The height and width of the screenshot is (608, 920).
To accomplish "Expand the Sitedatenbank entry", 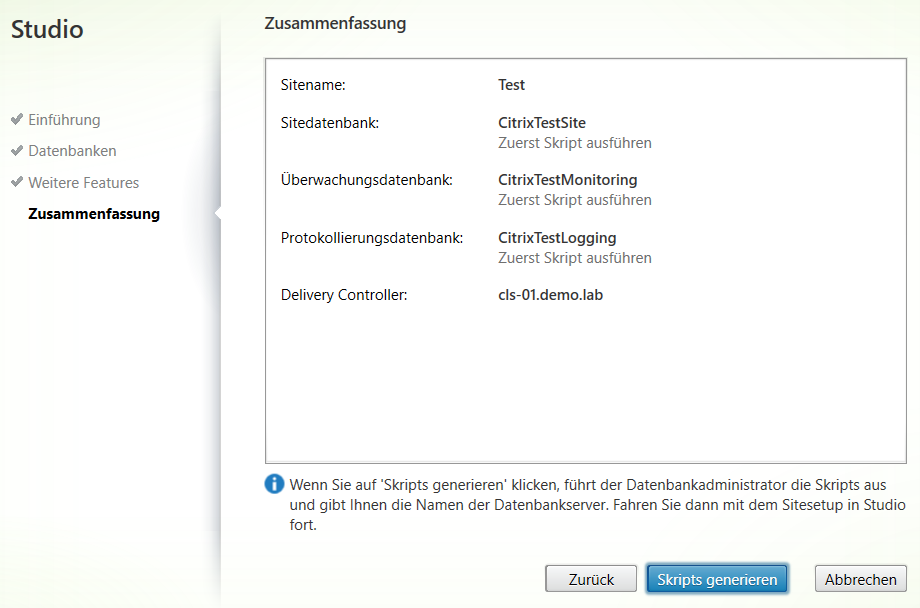I will (328, 122).
